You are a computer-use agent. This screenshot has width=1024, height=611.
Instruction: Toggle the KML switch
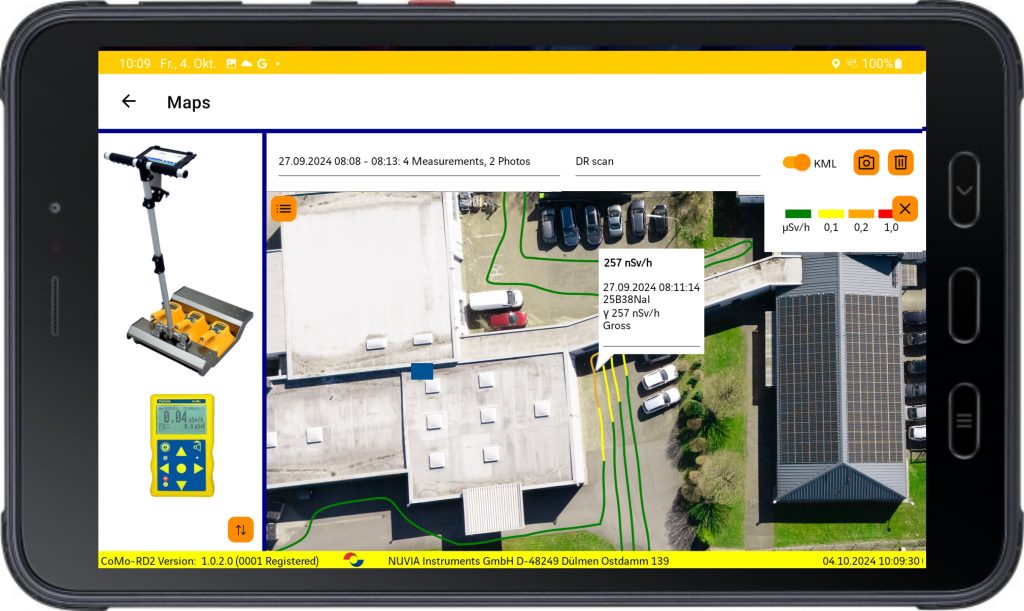tap(796, 163)
